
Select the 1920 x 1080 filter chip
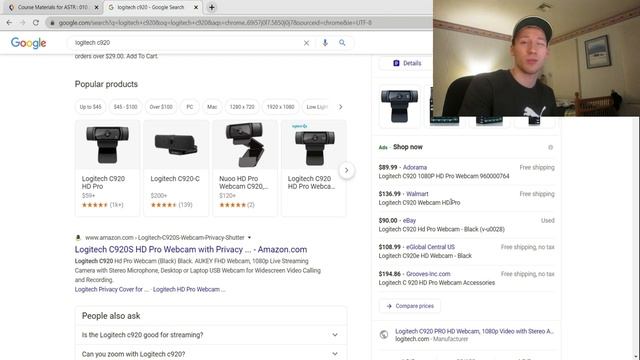pyautogui.click(x=280, y=107)
